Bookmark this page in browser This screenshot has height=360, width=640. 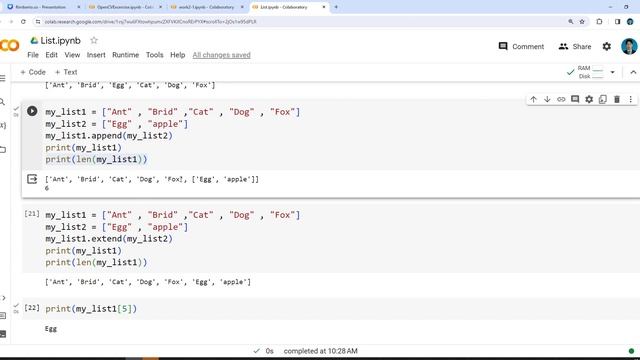(x=582, y=22)
